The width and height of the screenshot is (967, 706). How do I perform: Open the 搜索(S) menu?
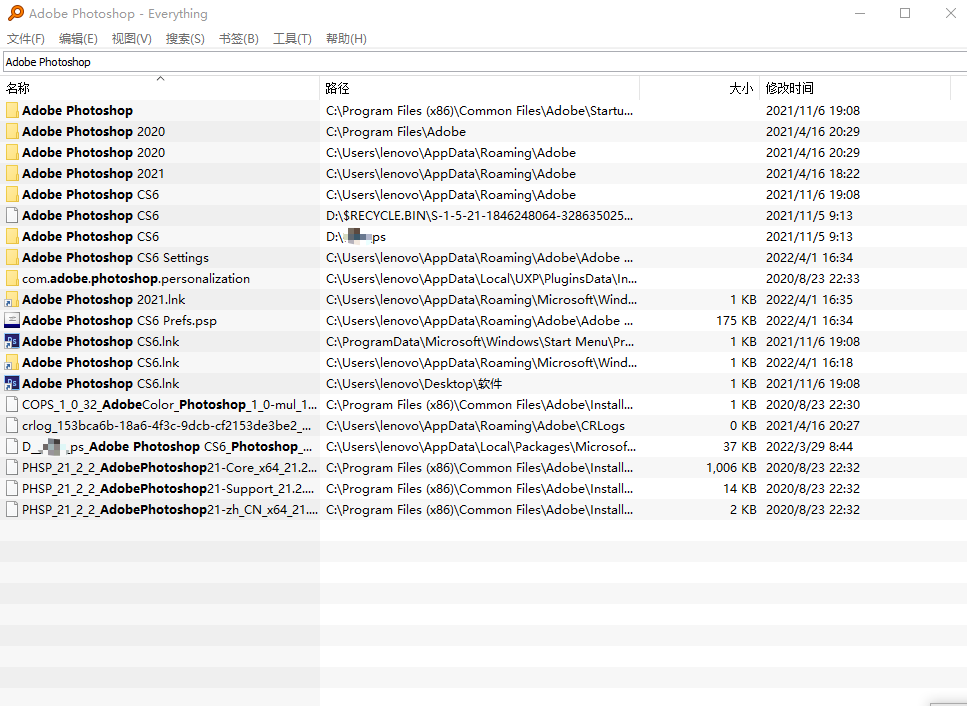tap(185, 39)
